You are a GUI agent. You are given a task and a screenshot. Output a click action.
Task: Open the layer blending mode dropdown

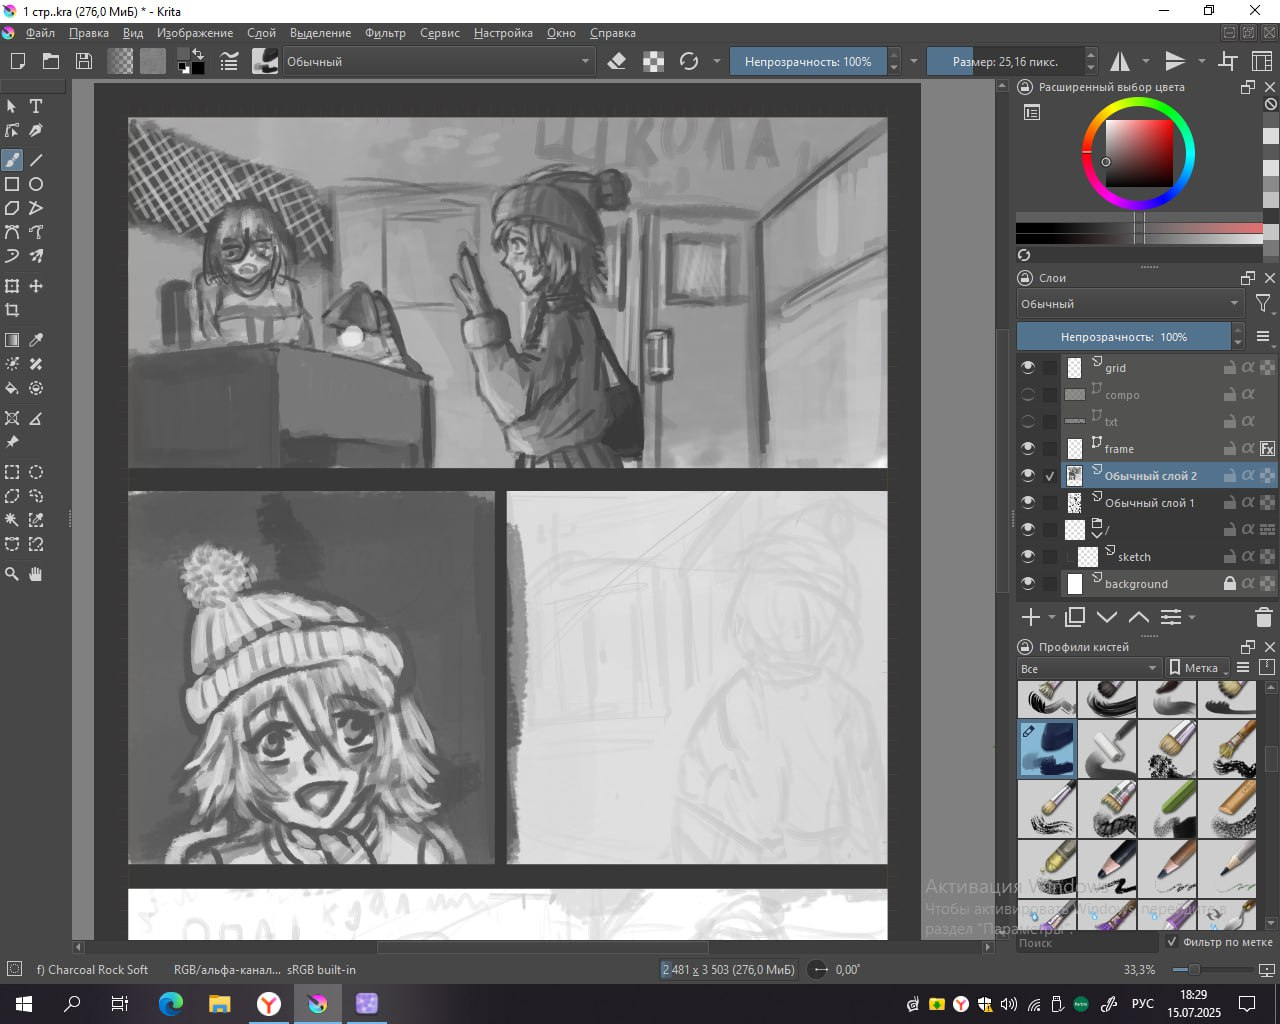tap(1130, 304)
